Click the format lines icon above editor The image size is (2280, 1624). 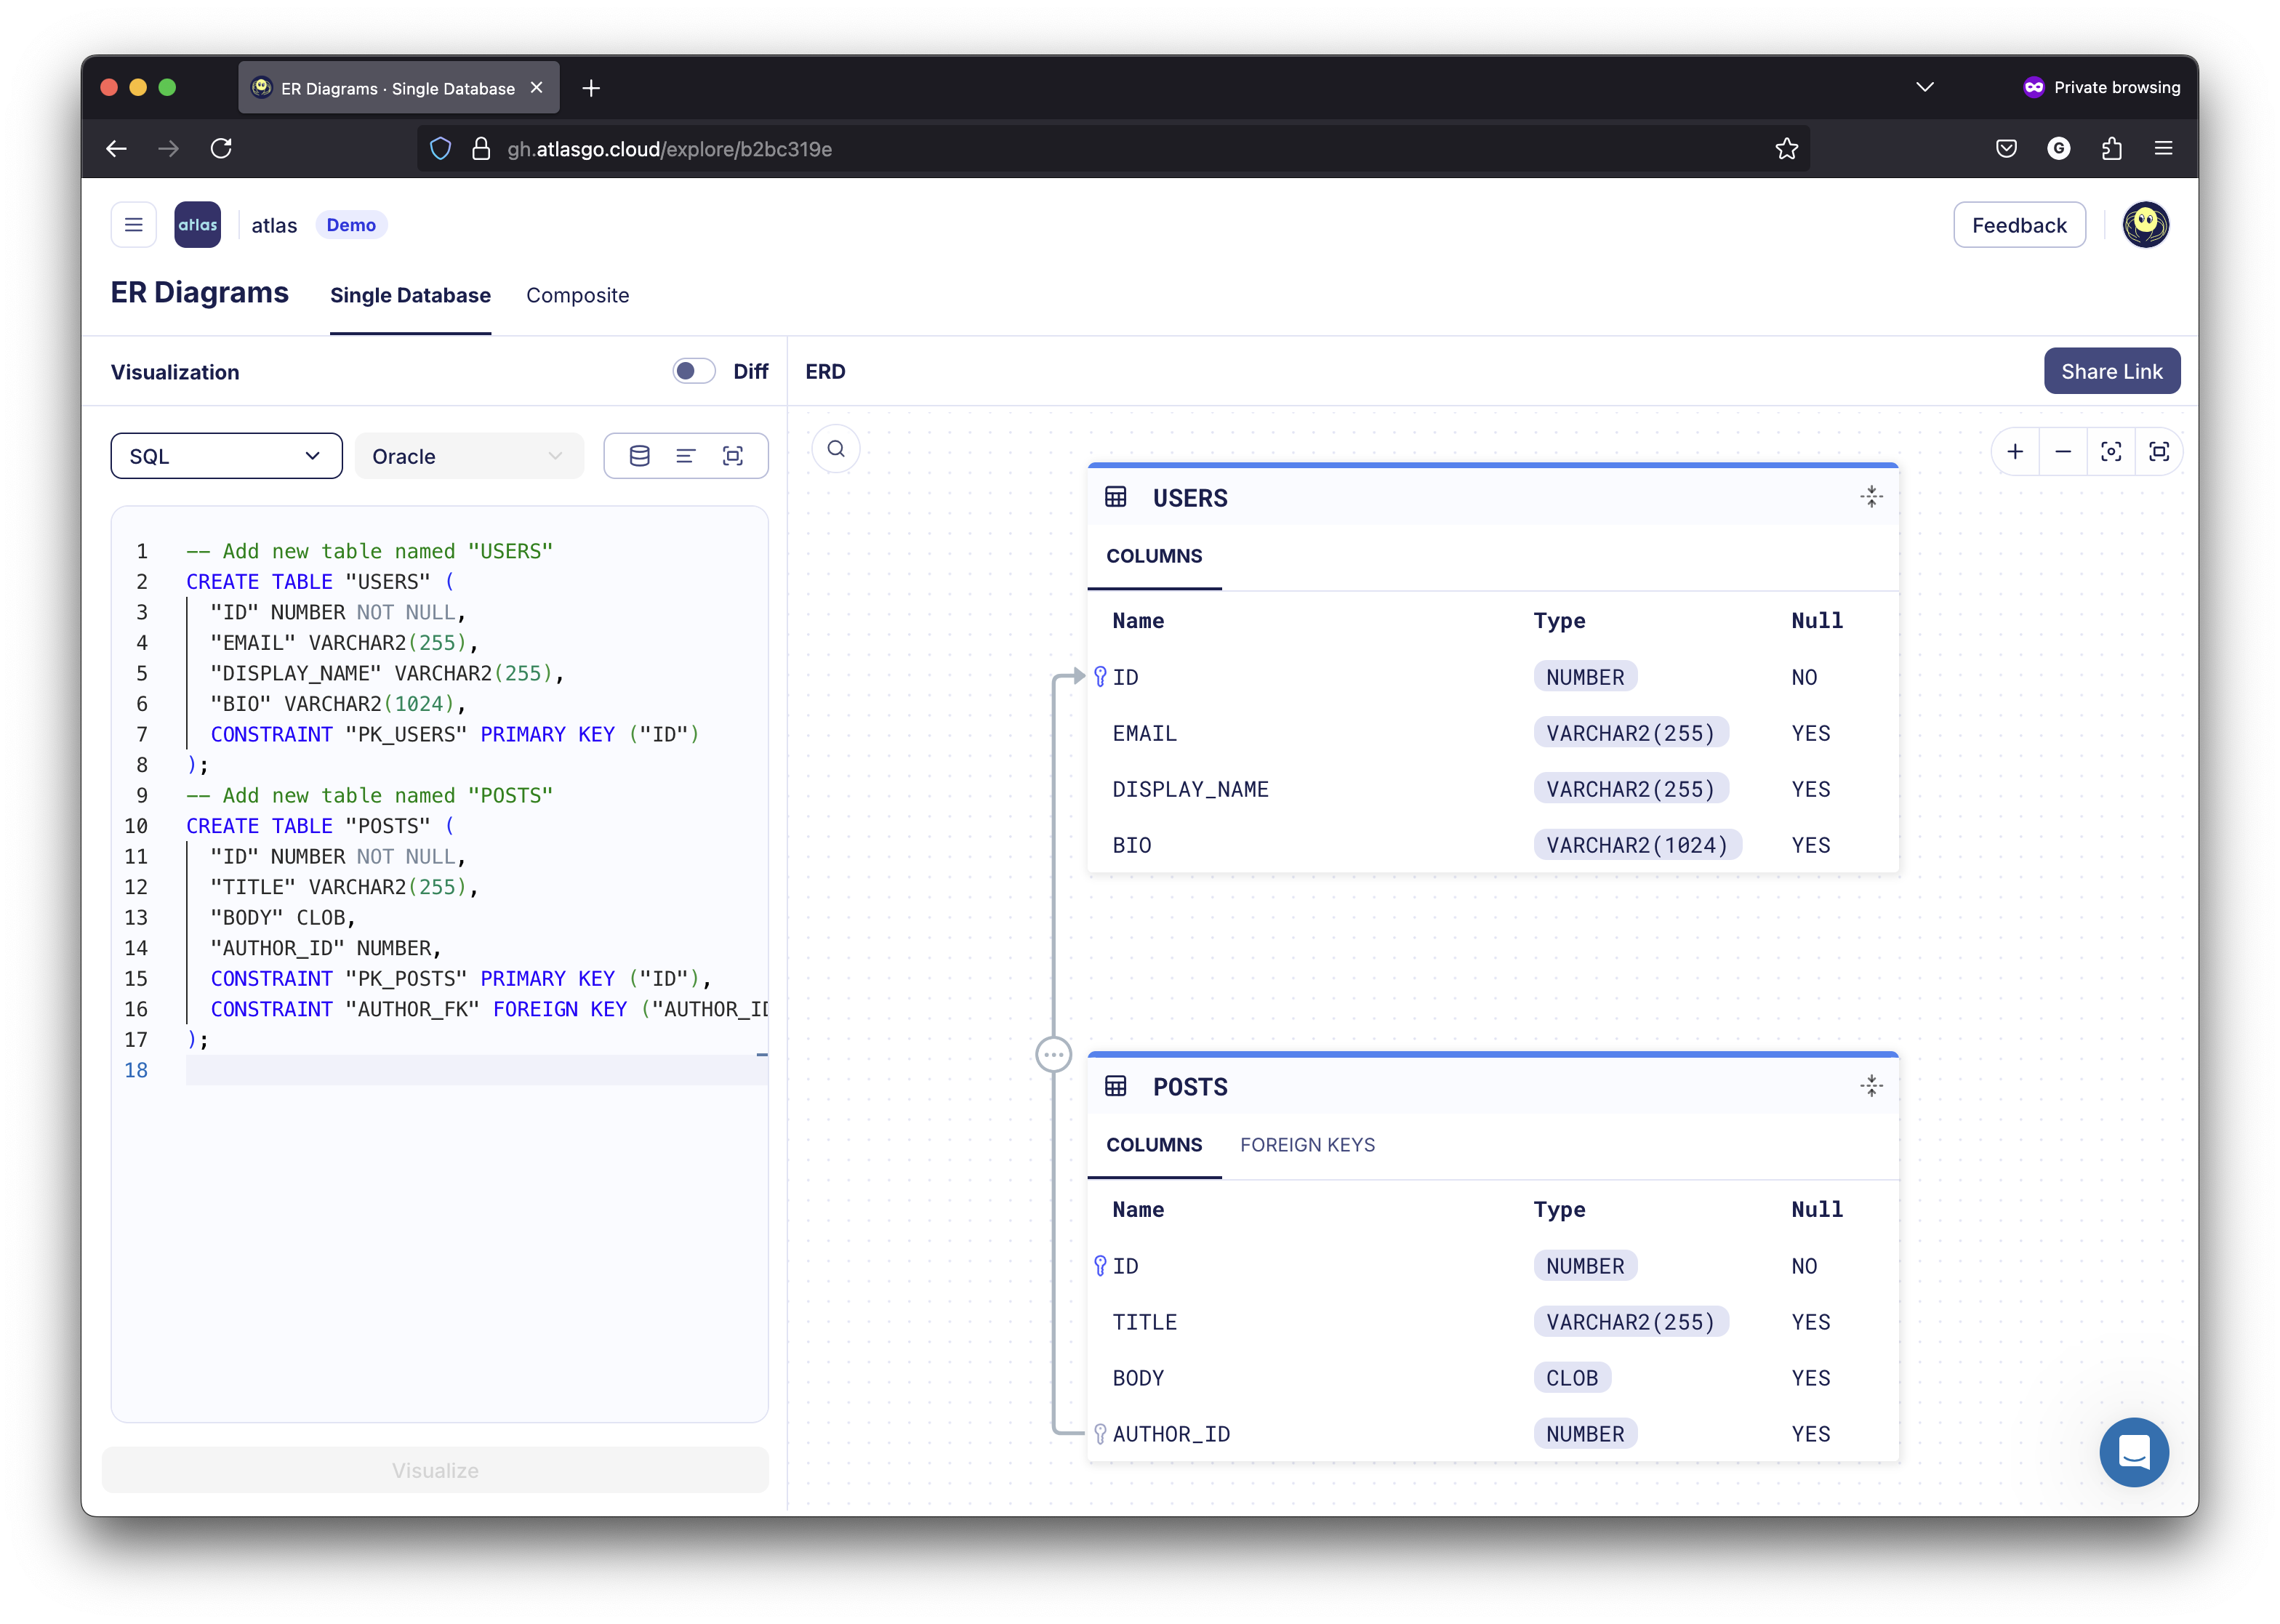click(x=686, y=456)
